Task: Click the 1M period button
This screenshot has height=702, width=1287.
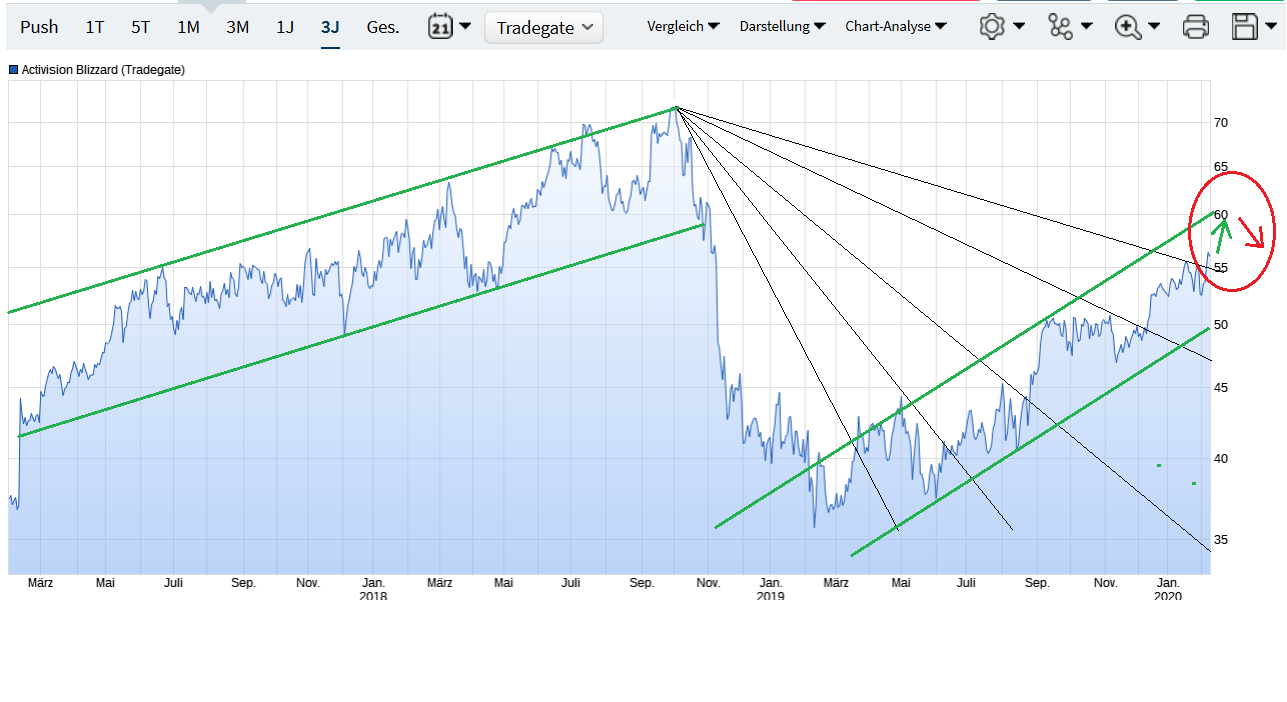Action: point(188,27)
